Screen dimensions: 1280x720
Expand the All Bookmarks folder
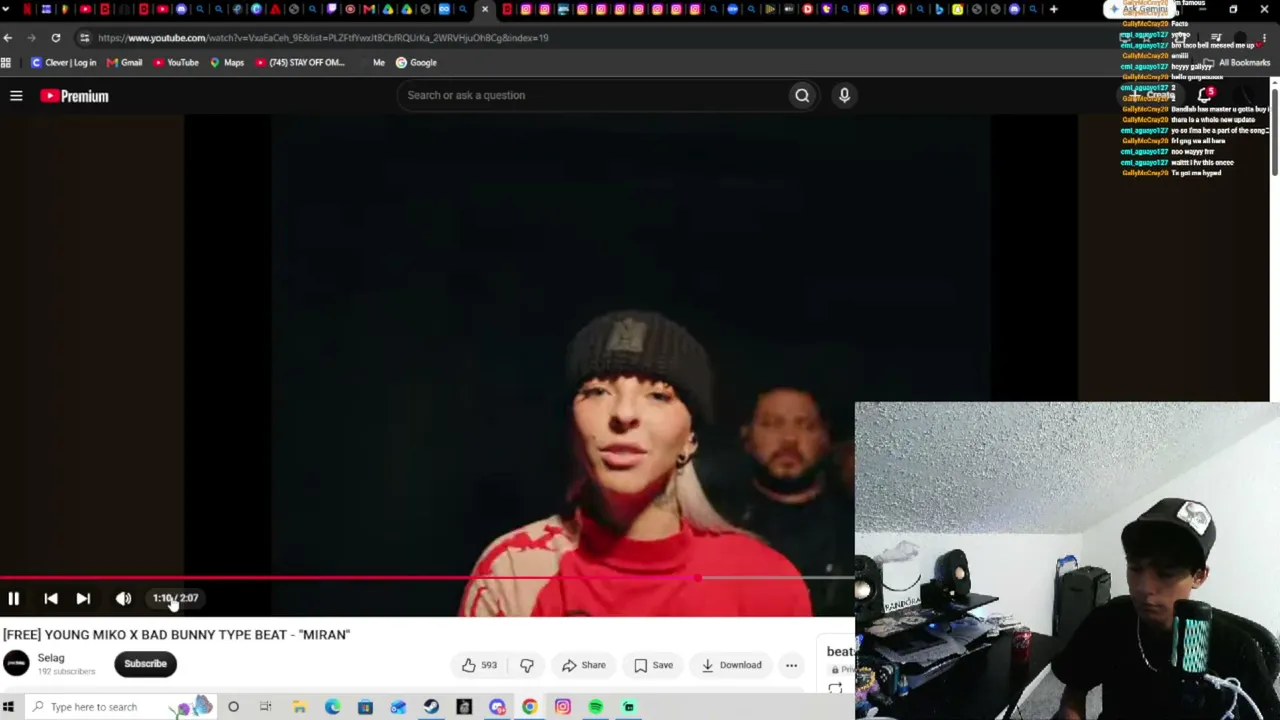1238,62
